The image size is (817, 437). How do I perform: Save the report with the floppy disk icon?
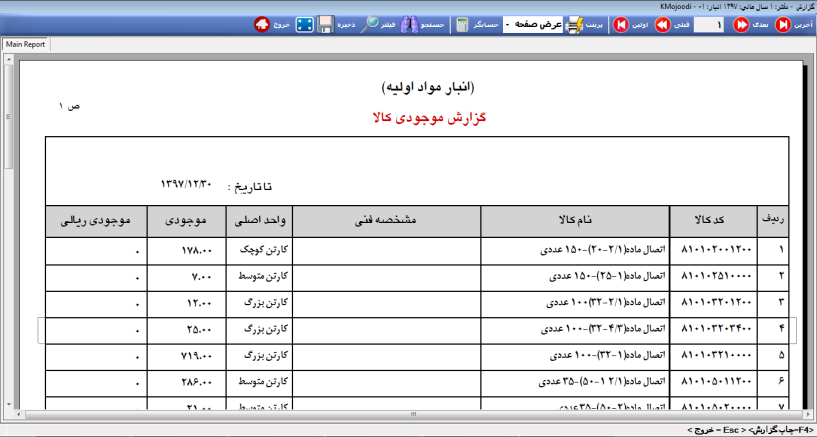pyautogui.click(x=326, y=23)
